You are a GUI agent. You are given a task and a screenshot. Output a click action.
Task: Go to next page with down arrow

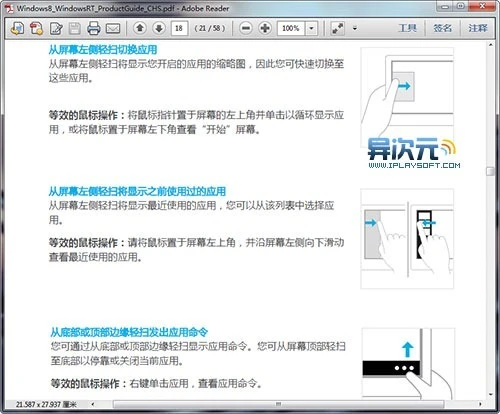(x=159, y=28)
